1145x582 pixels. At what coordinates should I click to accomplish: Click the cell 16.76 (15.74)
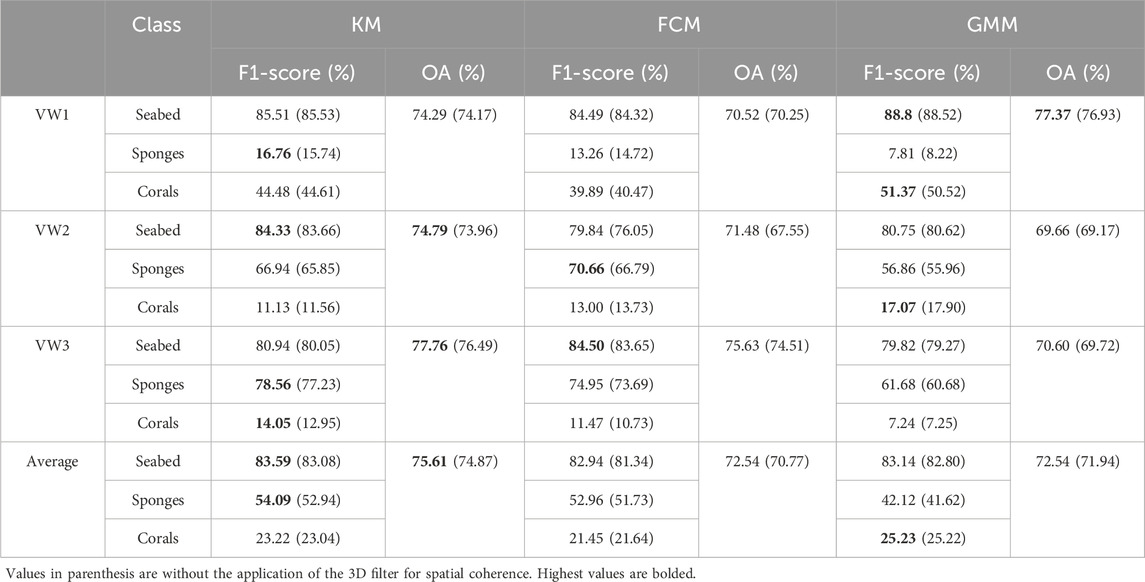tap(301, 153)
